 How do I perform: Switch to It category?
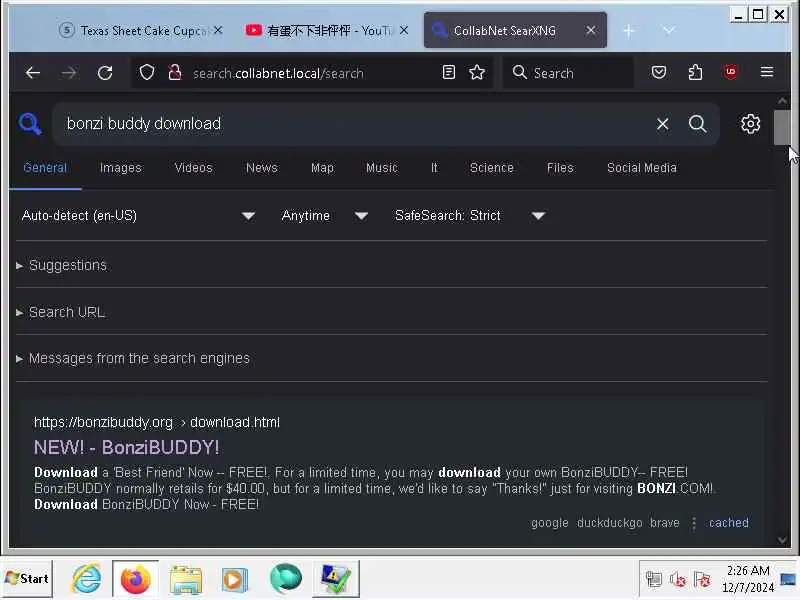(434, 168)
